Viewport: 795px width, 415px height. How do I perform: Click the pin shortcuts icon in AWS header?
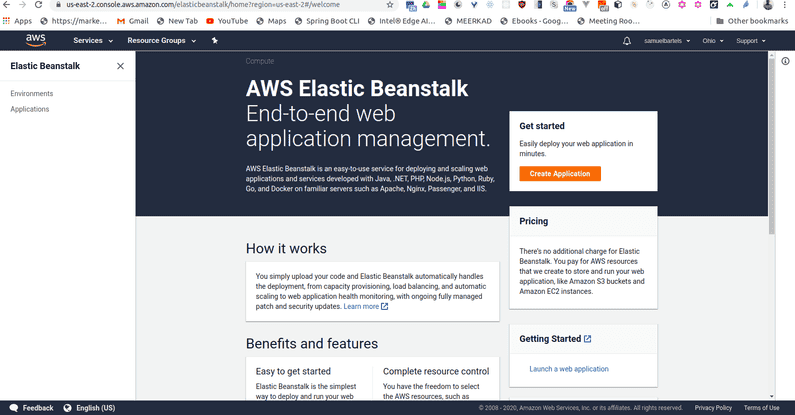coord(214,41)
